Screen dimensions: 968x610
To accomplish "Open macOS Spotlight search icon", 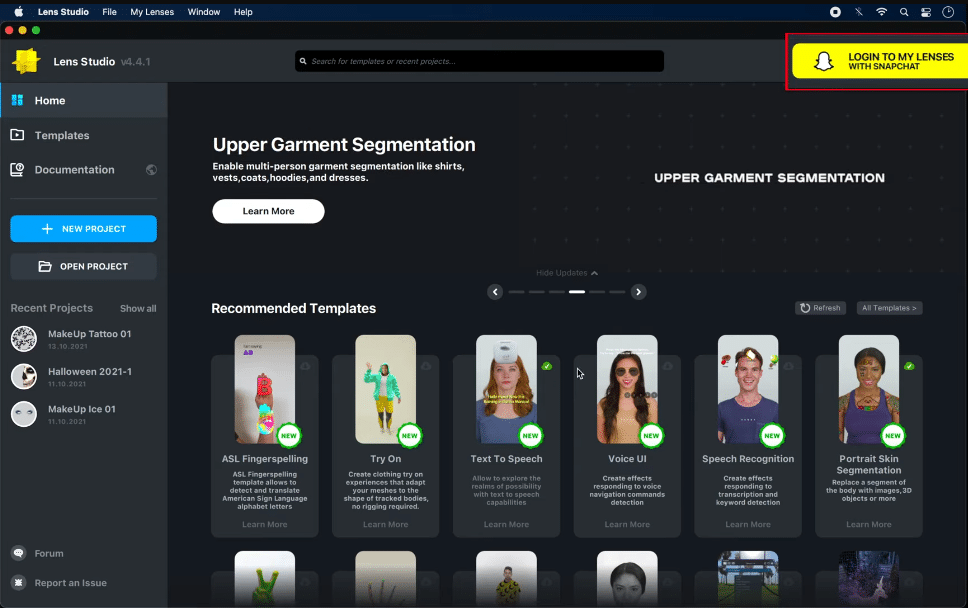I will [904, 12].
